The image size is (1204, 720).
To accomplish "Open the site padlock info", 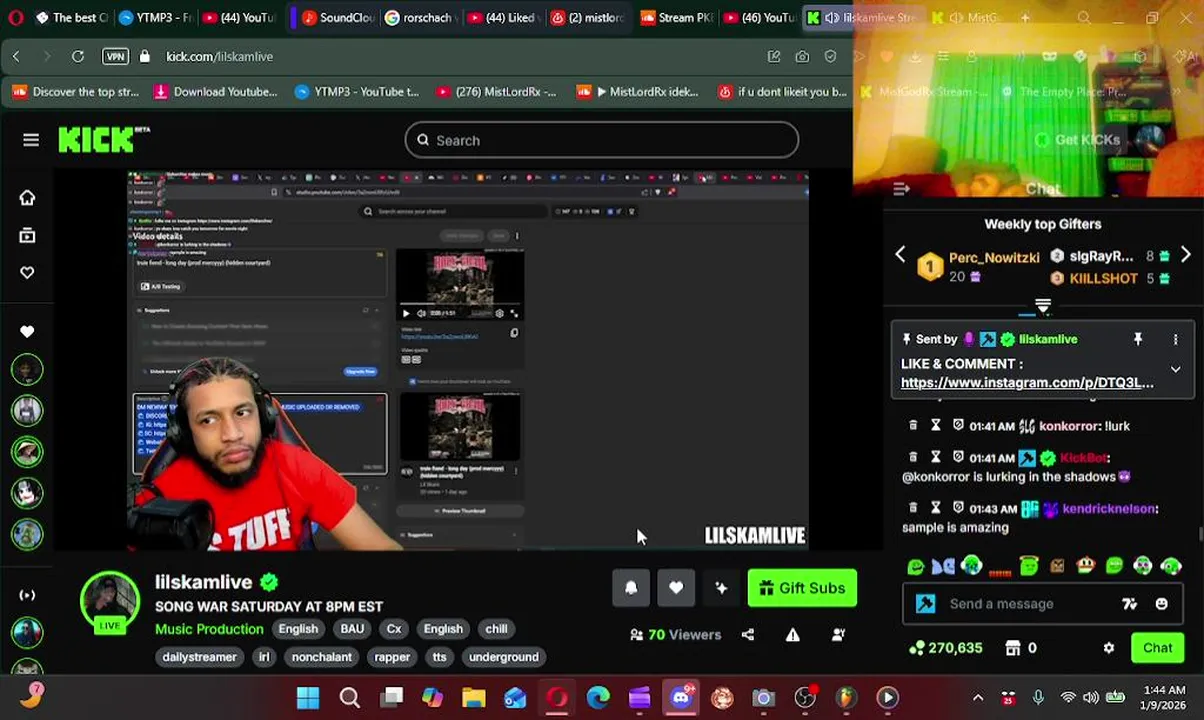I will point(145,57).
